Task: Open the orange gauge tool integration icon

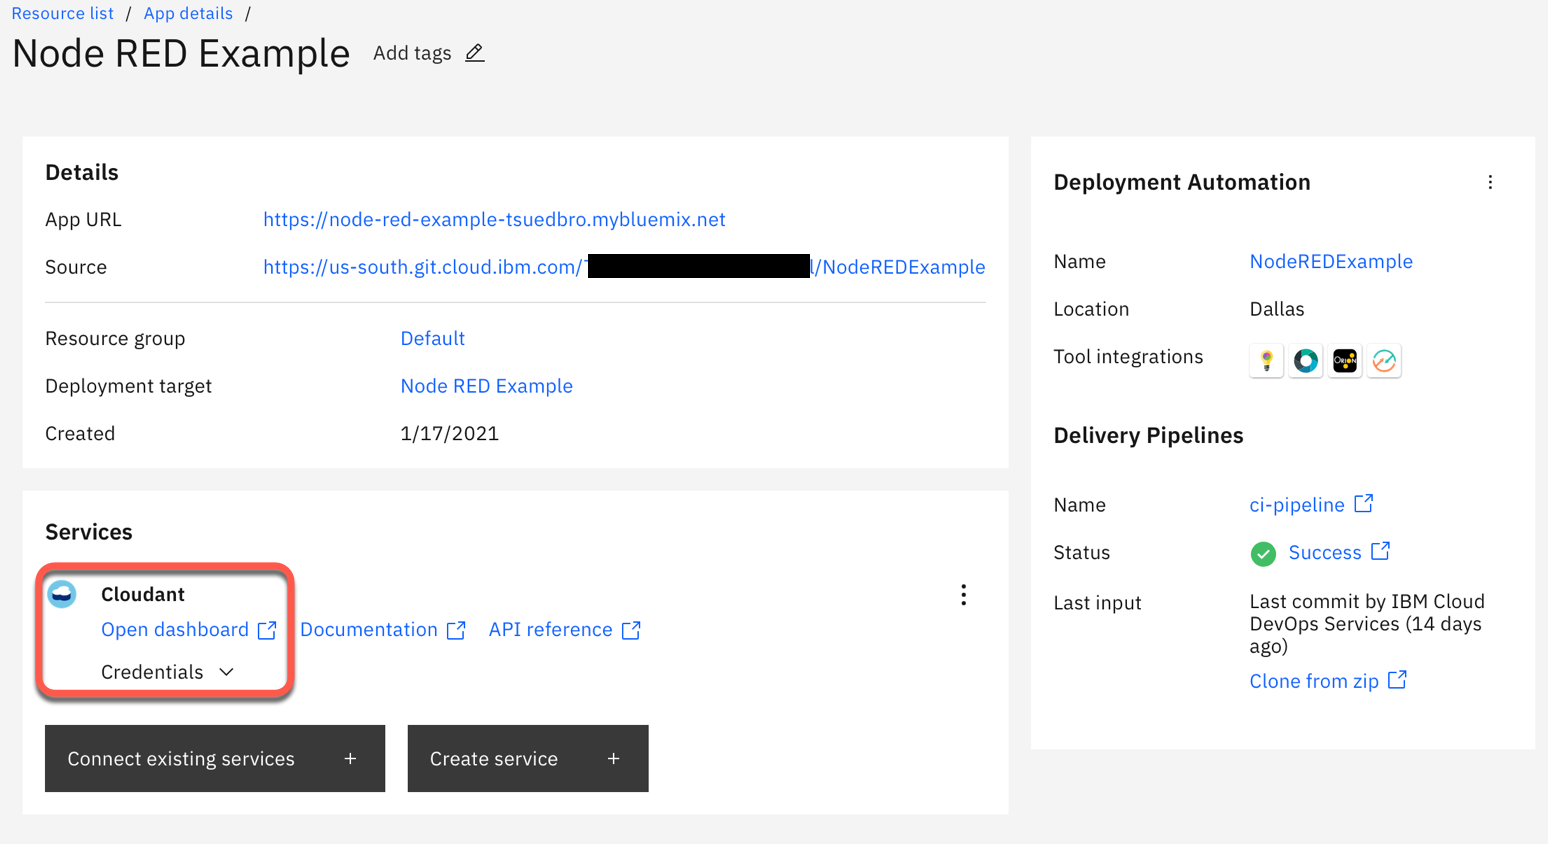Action: point(1384,361)
